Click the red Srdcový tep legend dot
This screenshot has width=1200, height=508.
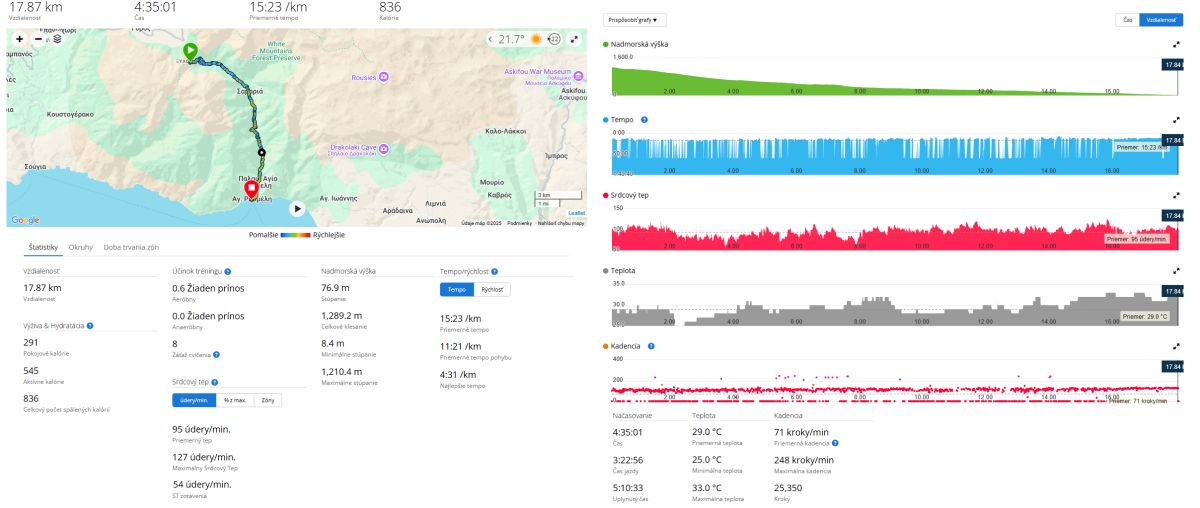pyautogui.click(x=606, y=195)
